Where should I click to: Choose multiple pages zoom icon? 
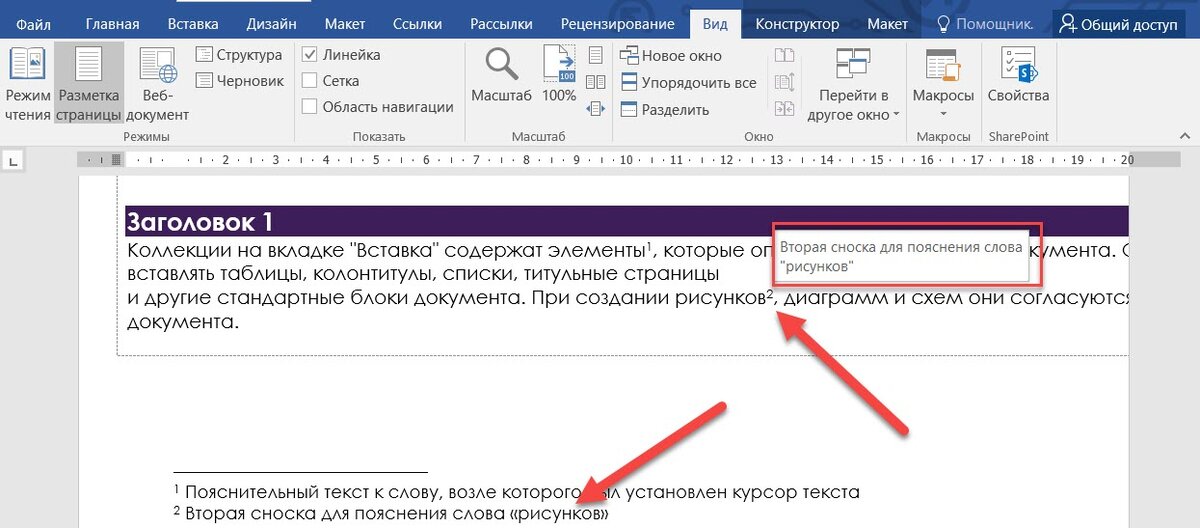596,82
